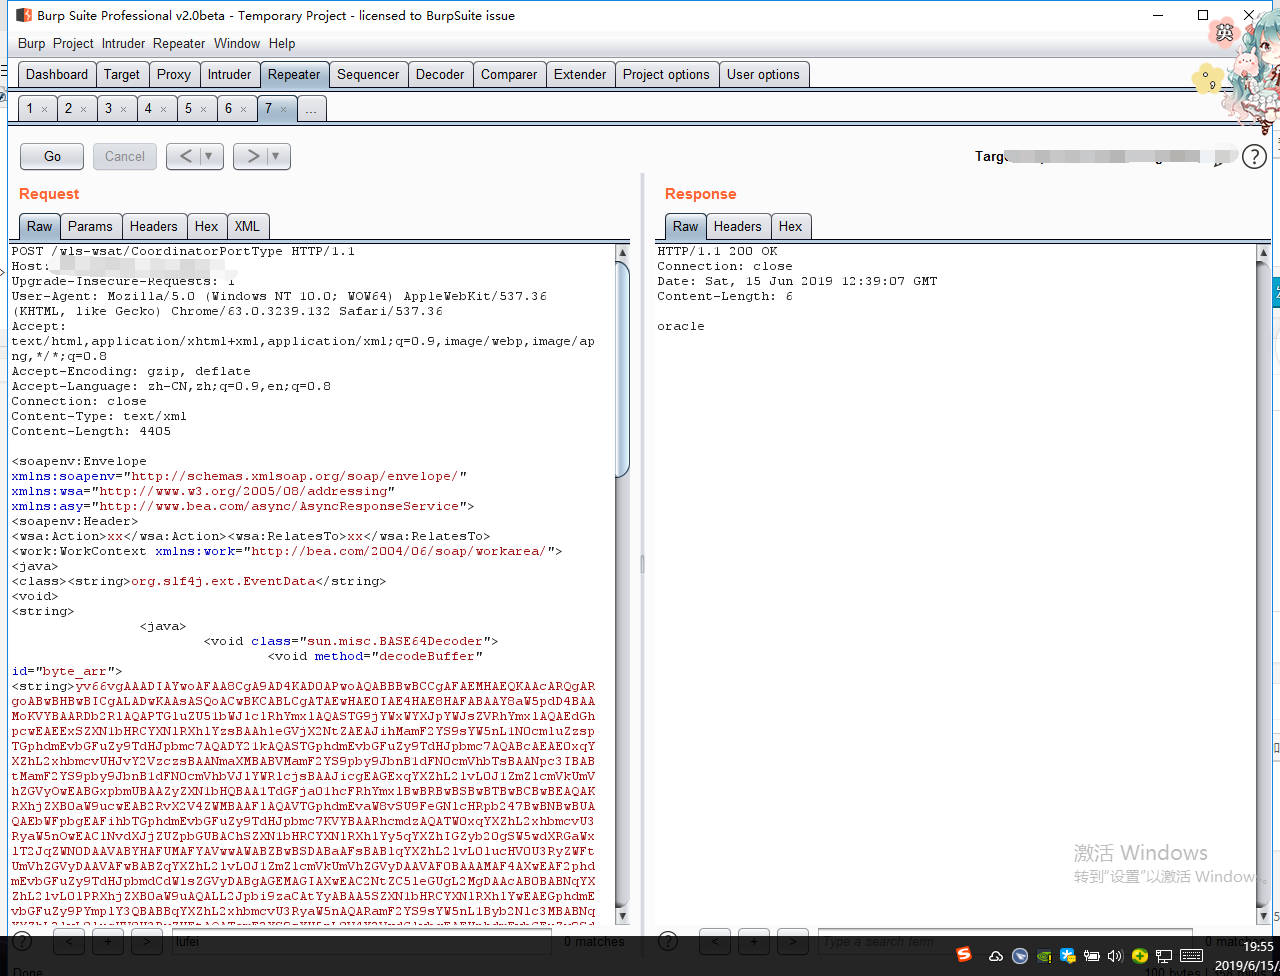Switch to the Intruder tool tab
Screen dimensions: 1280x976
[x=229, y=74]
